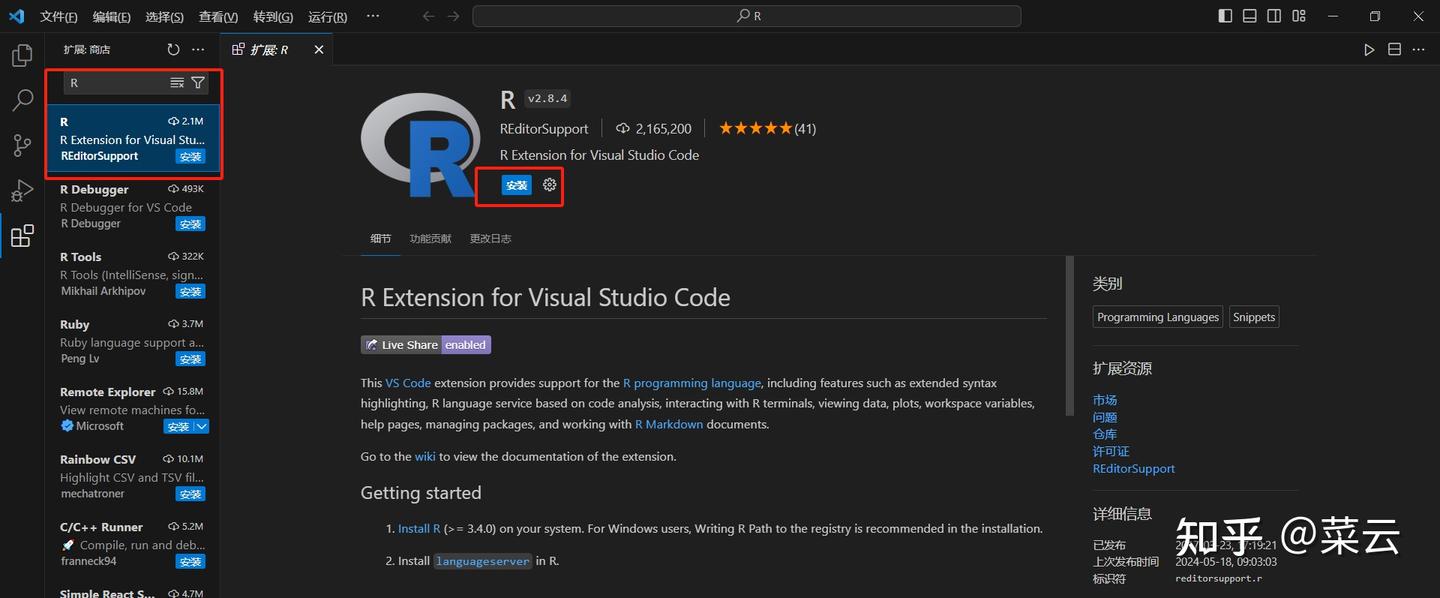The height and width of the screenshot is (598, 1440).
Task: Click the top search bar showing R
Action: [x=749, y=15]
